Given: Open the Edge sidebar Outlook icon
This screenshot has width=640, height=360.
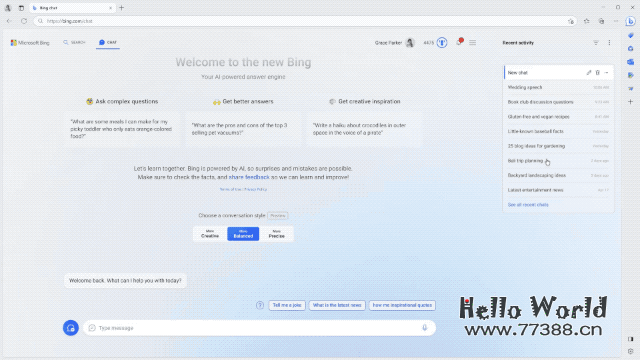Looking at the screenshot, I should point(631,62).
